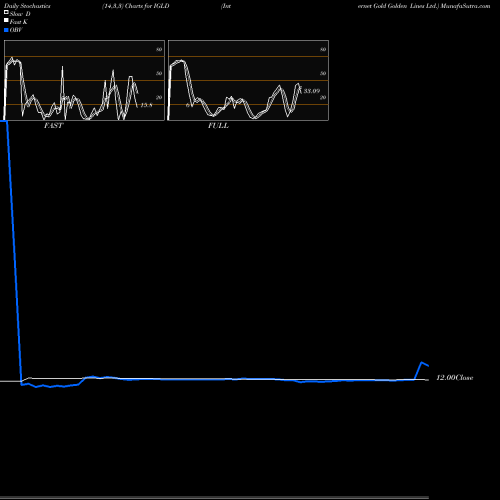This screenshot has height=500, width=500.
Task: Click the 80 level in FAST chart
Action: (159, 49)
